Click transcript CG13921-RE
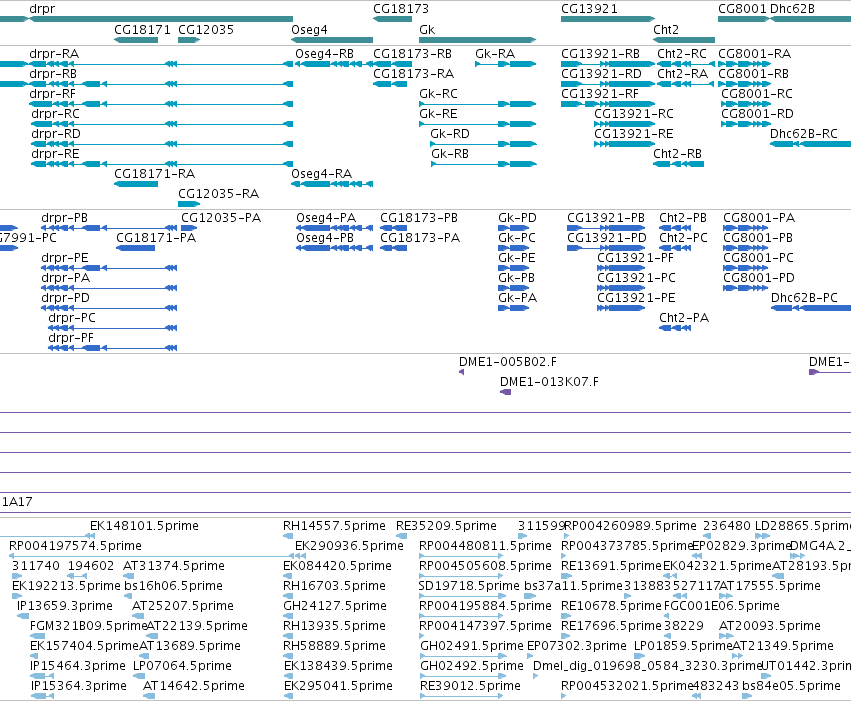 (x=625, y=144)
